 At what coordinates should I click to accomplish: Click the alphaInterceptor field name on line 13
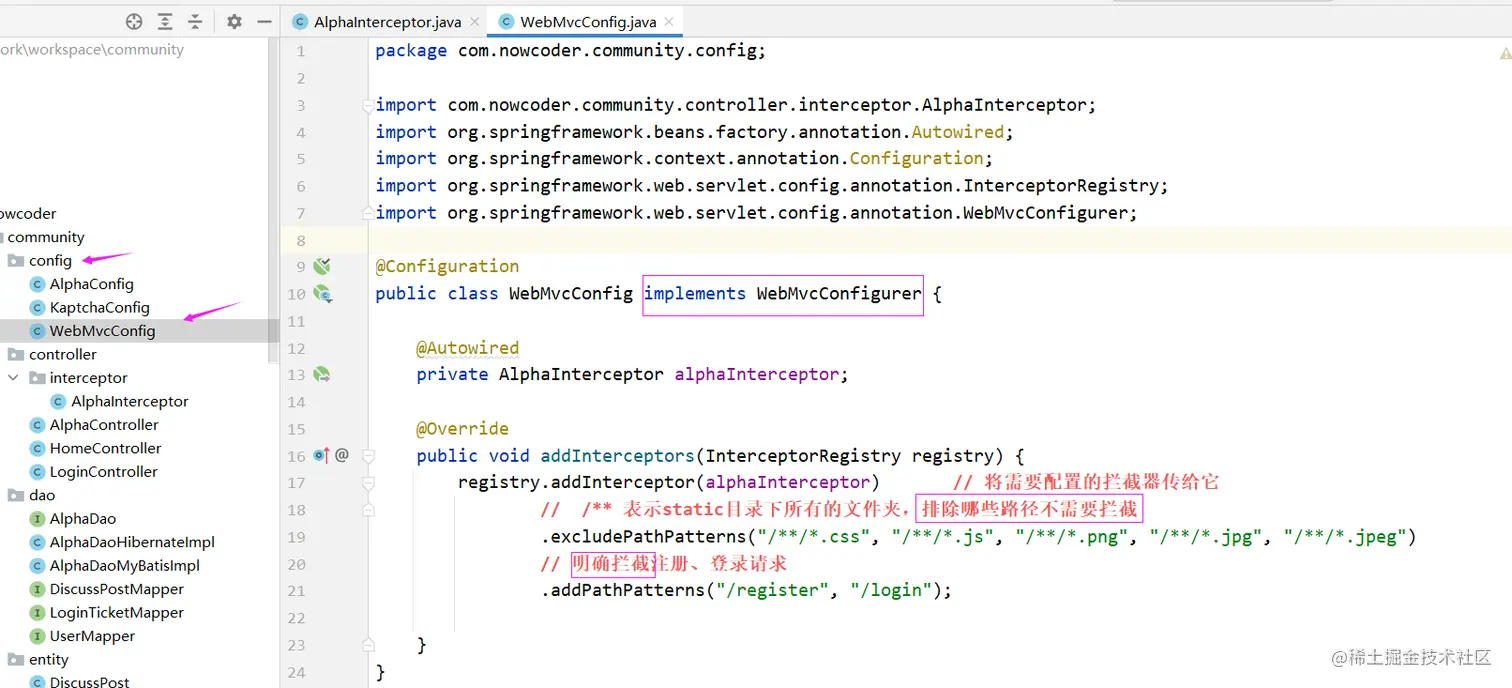point(757,375)
